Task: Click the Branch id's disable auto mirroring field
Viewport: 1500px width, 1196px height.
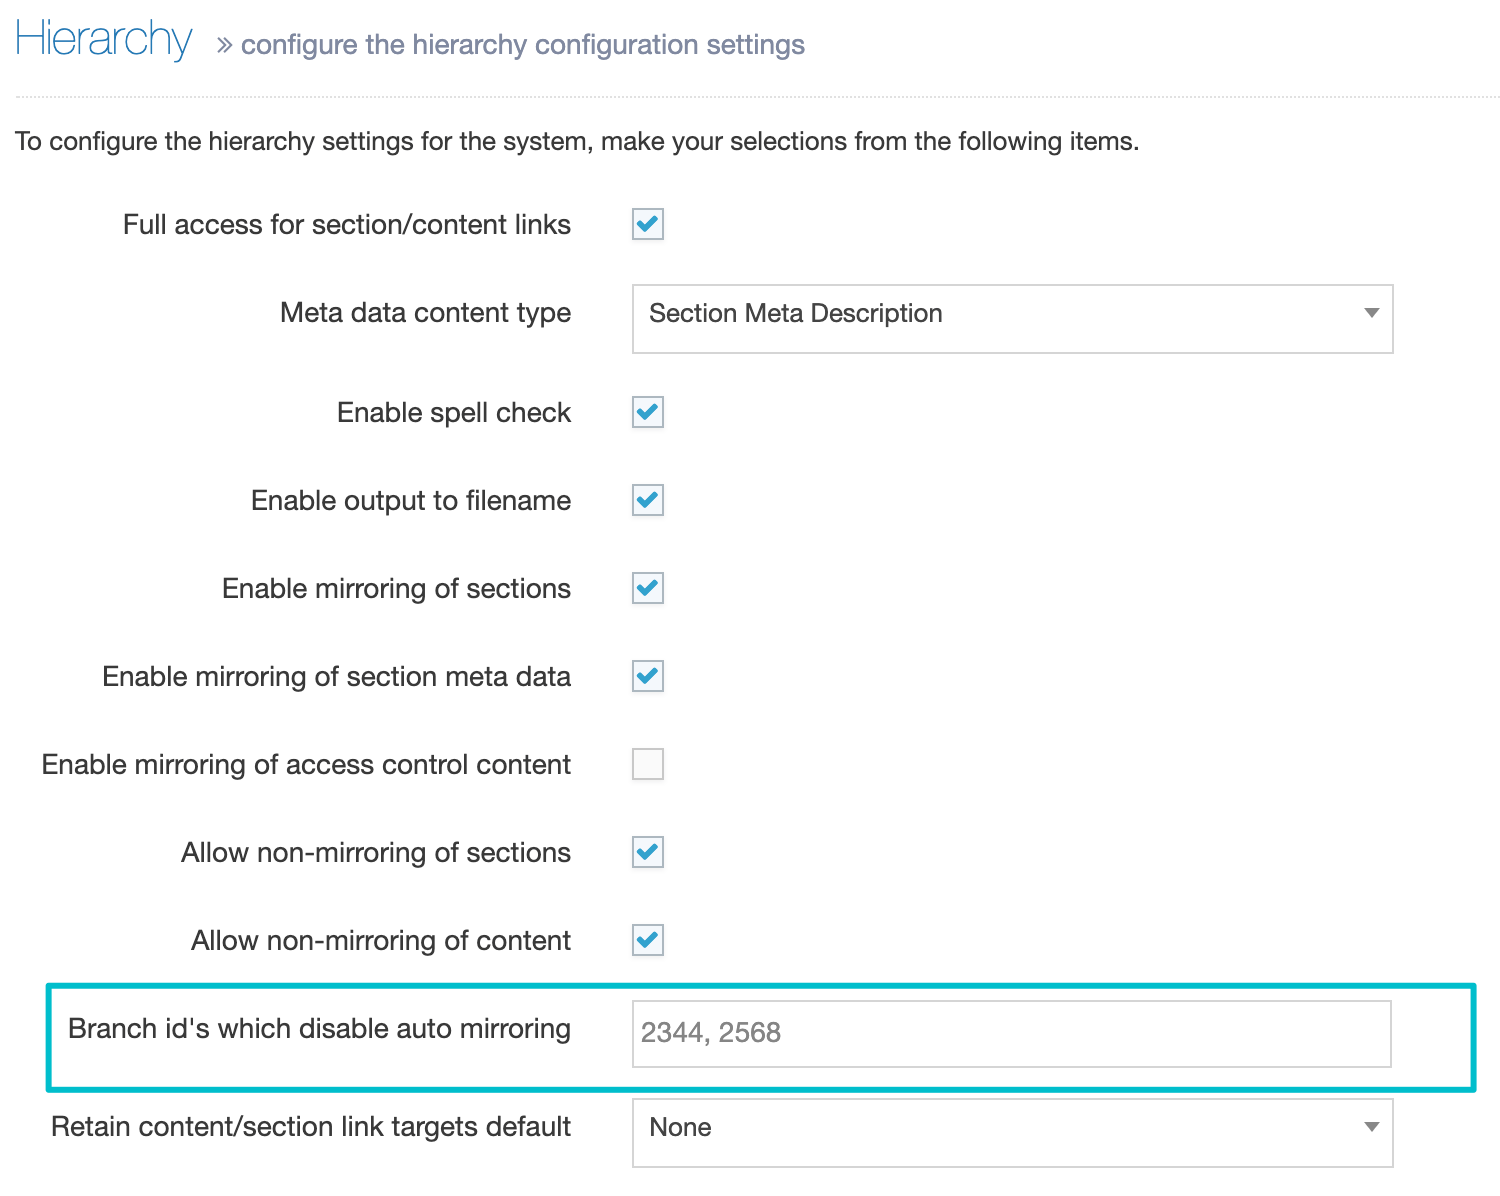Action: pyautogui.click(x=1011, y=1033)
